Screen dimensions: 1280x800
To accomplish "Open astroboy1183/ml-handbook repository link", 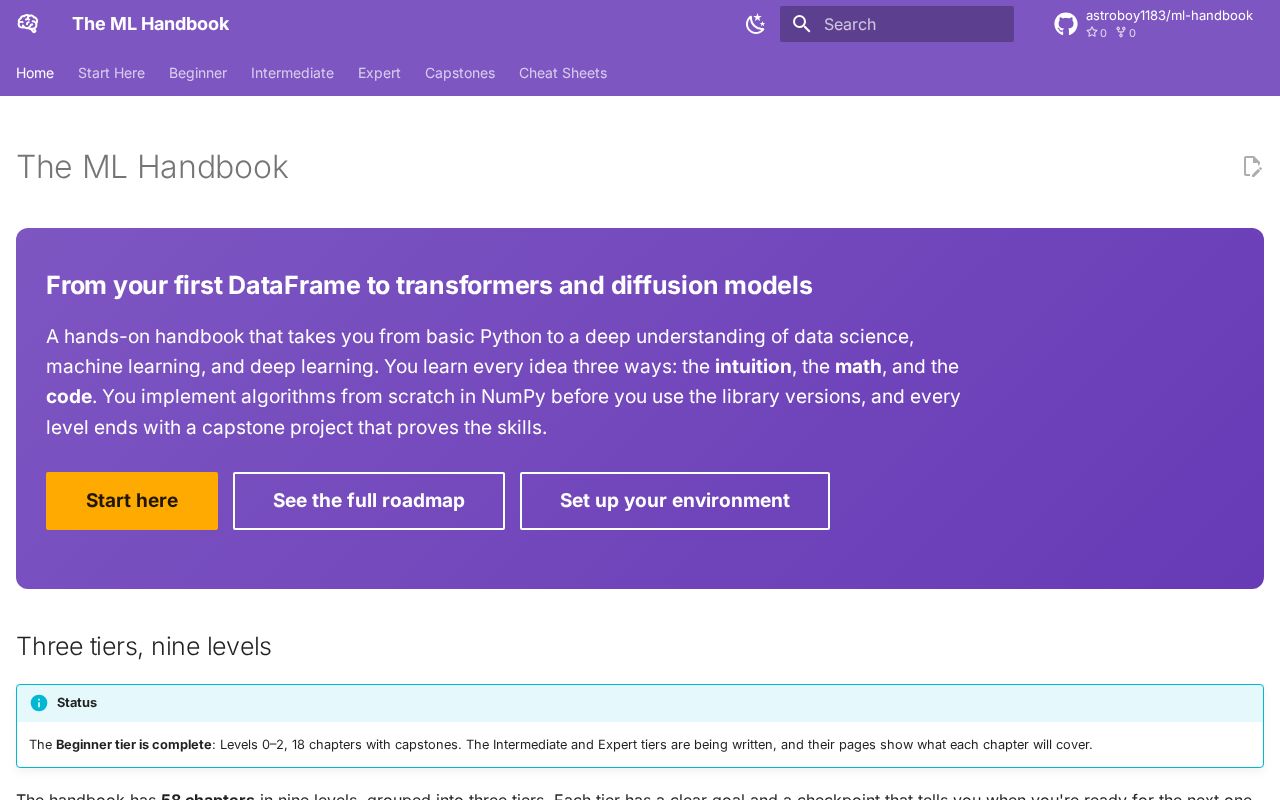I will click(x=1169, y=16).
